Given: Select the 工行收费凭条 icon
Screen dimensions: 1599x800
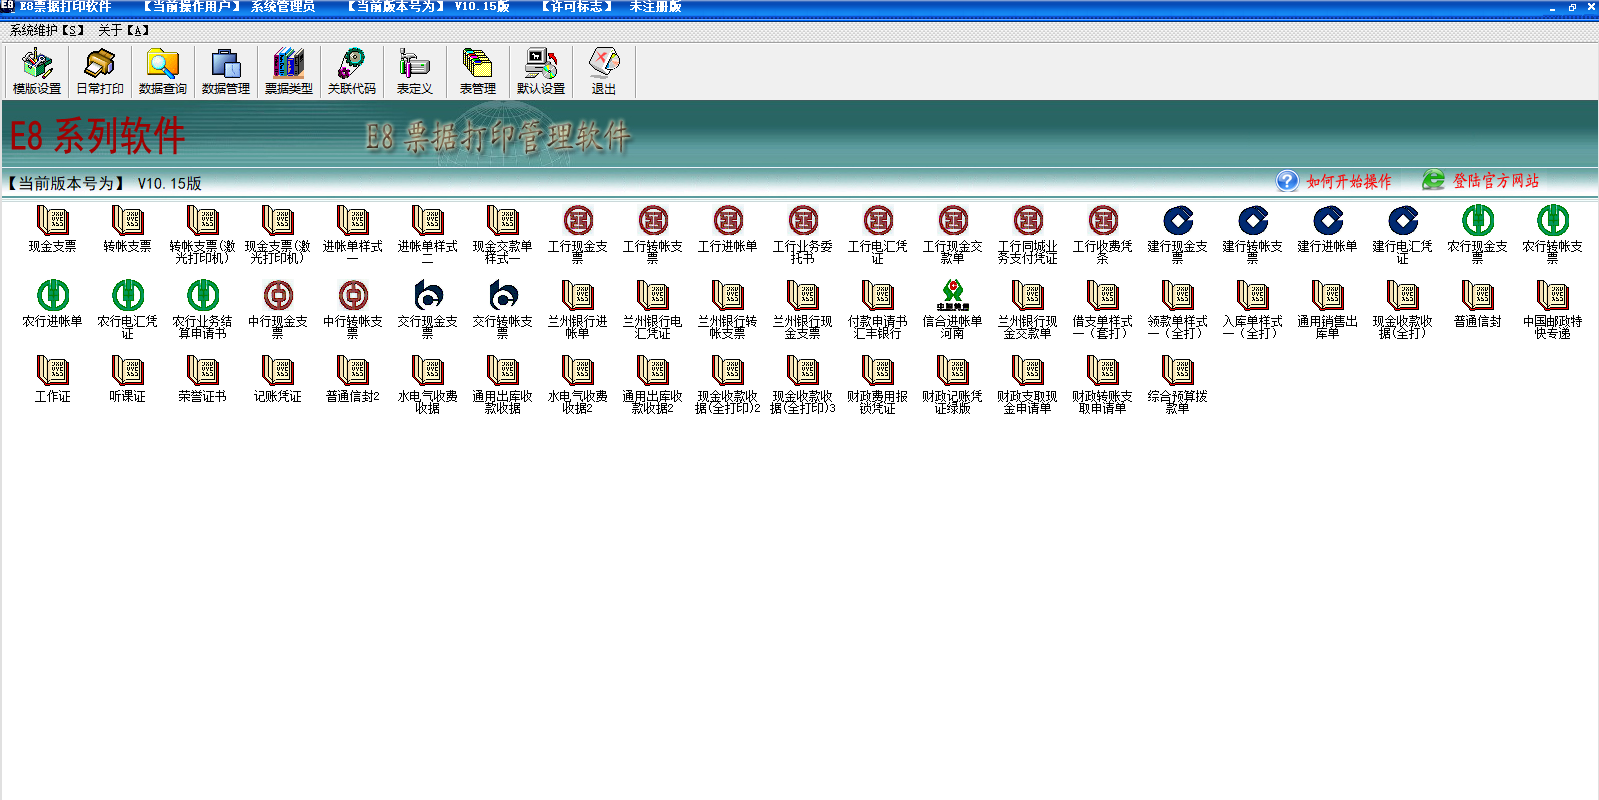Looking at the screenshot, I should (1103, 234).
